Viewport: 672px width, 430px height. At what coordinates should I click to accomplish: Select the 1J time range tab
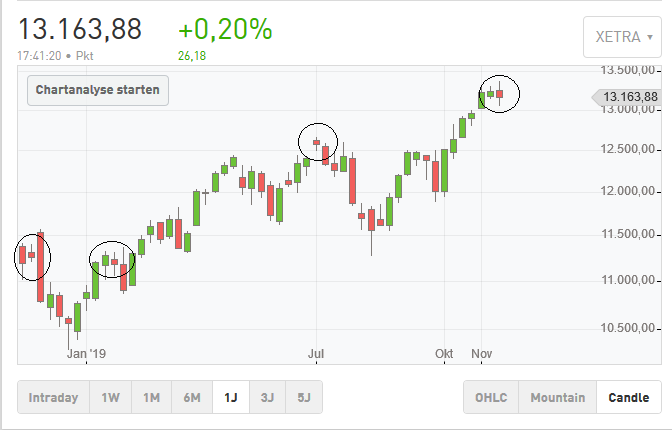(x=231, y=397)
